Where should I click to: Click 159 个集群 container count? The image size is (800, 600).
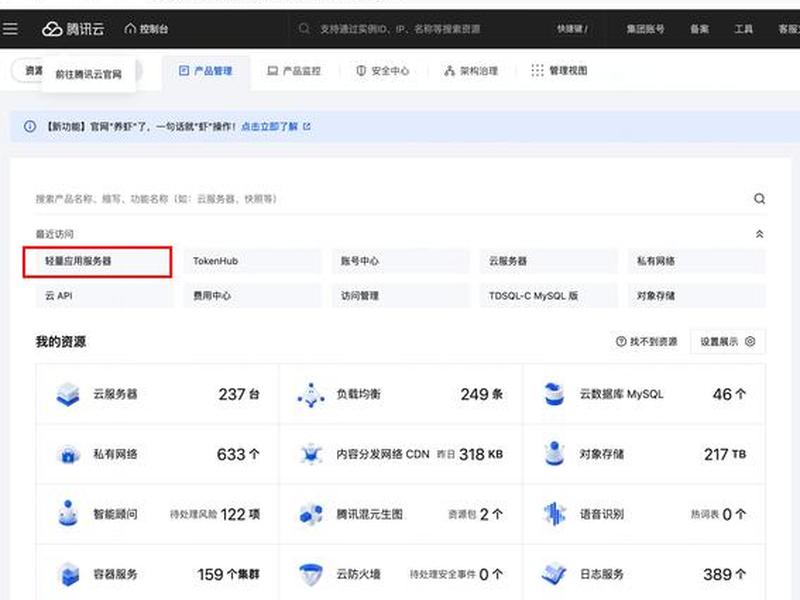point(228,574)
